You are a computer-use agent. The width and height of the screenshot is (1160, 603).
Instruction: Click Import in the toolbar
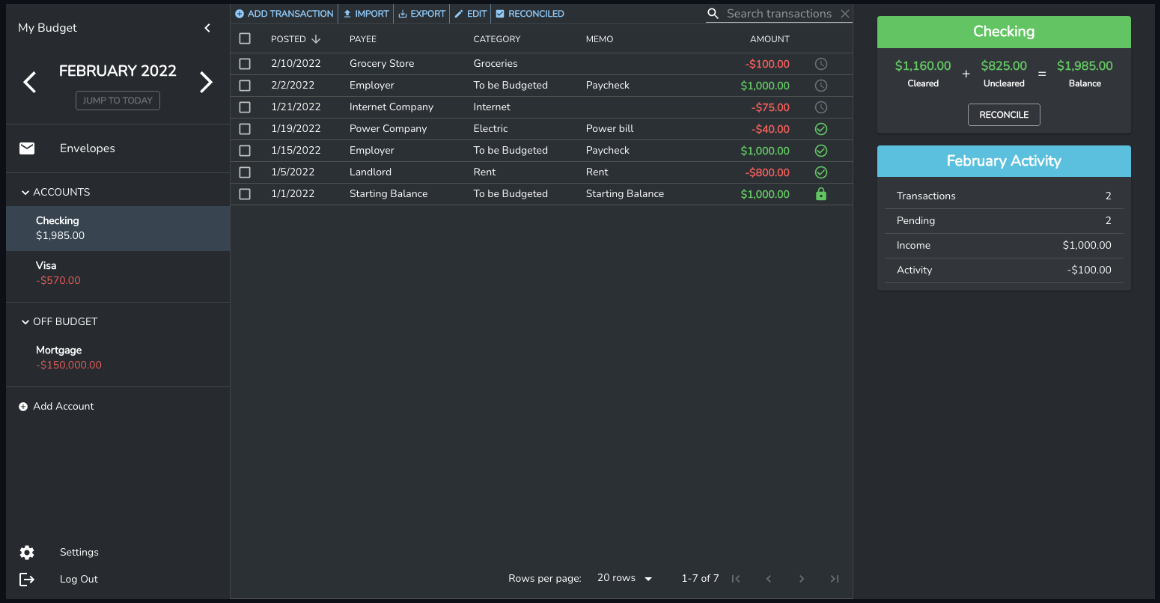(366, 13)
